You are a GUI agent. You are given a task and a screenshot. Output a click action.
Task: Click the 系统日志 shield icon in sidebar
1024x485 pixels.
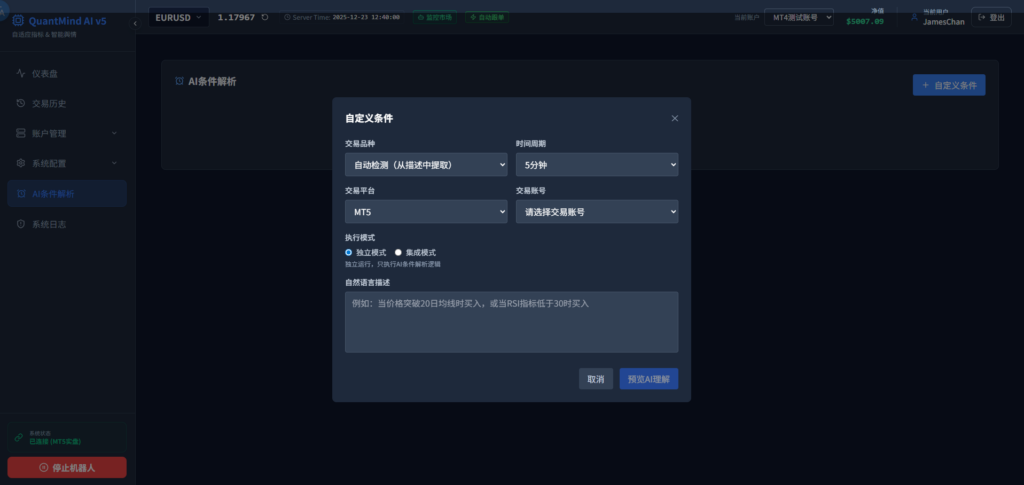[x=22, y=224]
